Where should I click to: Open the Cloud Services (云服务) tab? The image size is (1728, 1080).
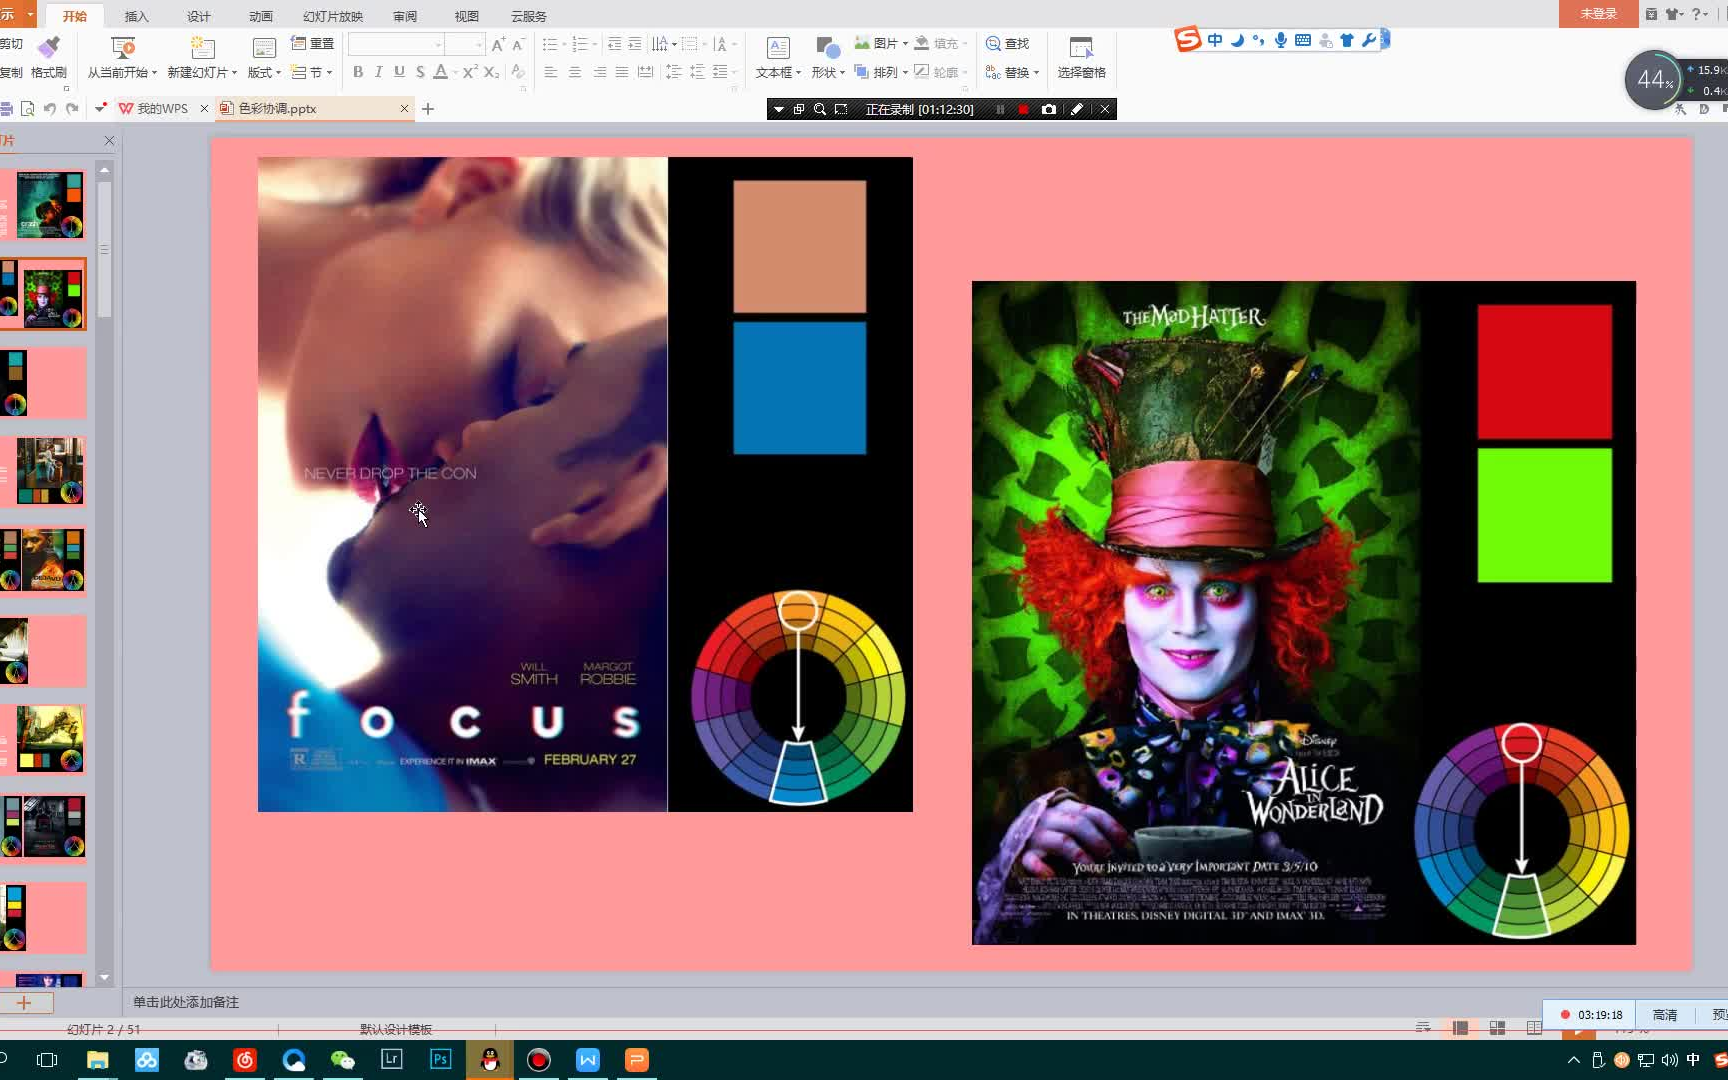click(x=529, y=16)
